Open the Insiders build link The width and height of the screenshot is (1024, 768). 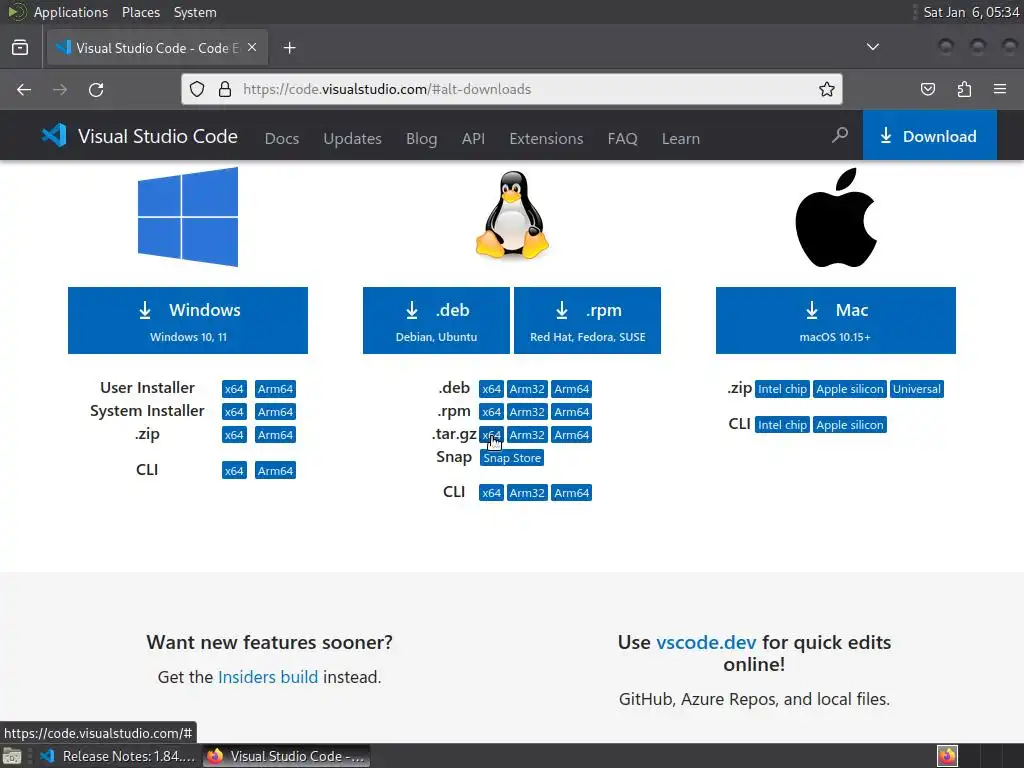tap(268, 677)
